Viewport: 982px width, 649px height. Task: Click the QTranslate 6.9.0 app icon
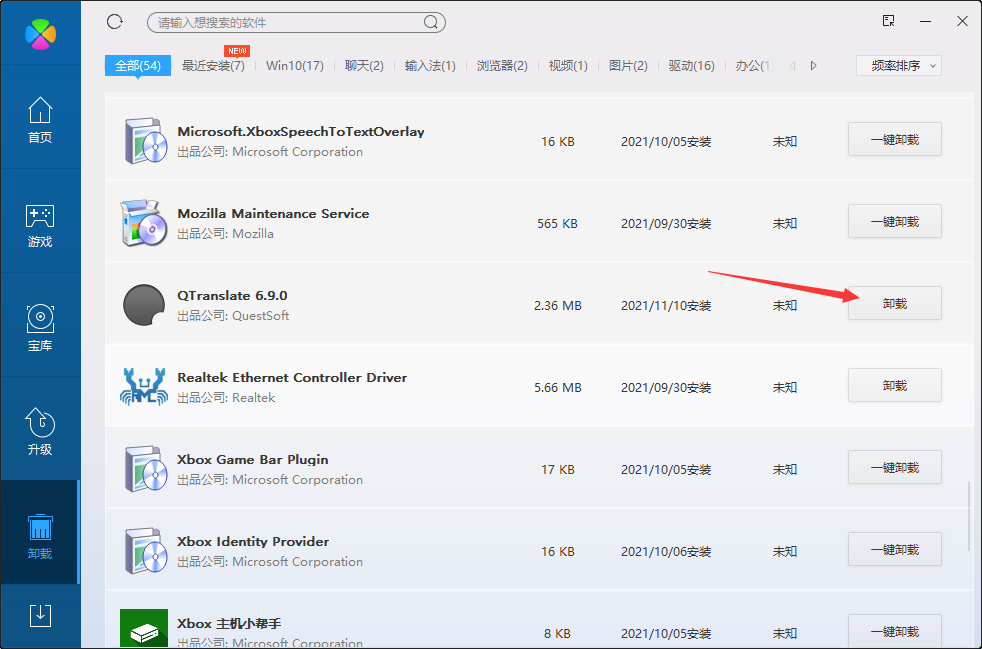144,305
